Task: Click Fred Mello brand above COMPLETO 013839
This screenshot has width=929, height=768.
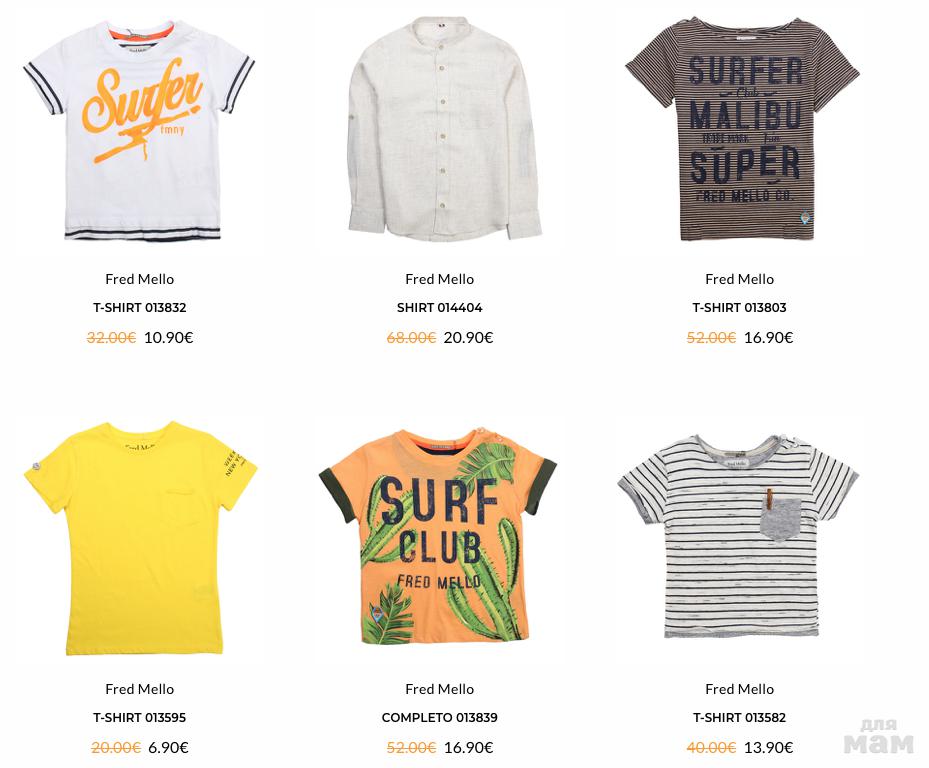Action: pos(439,689)
